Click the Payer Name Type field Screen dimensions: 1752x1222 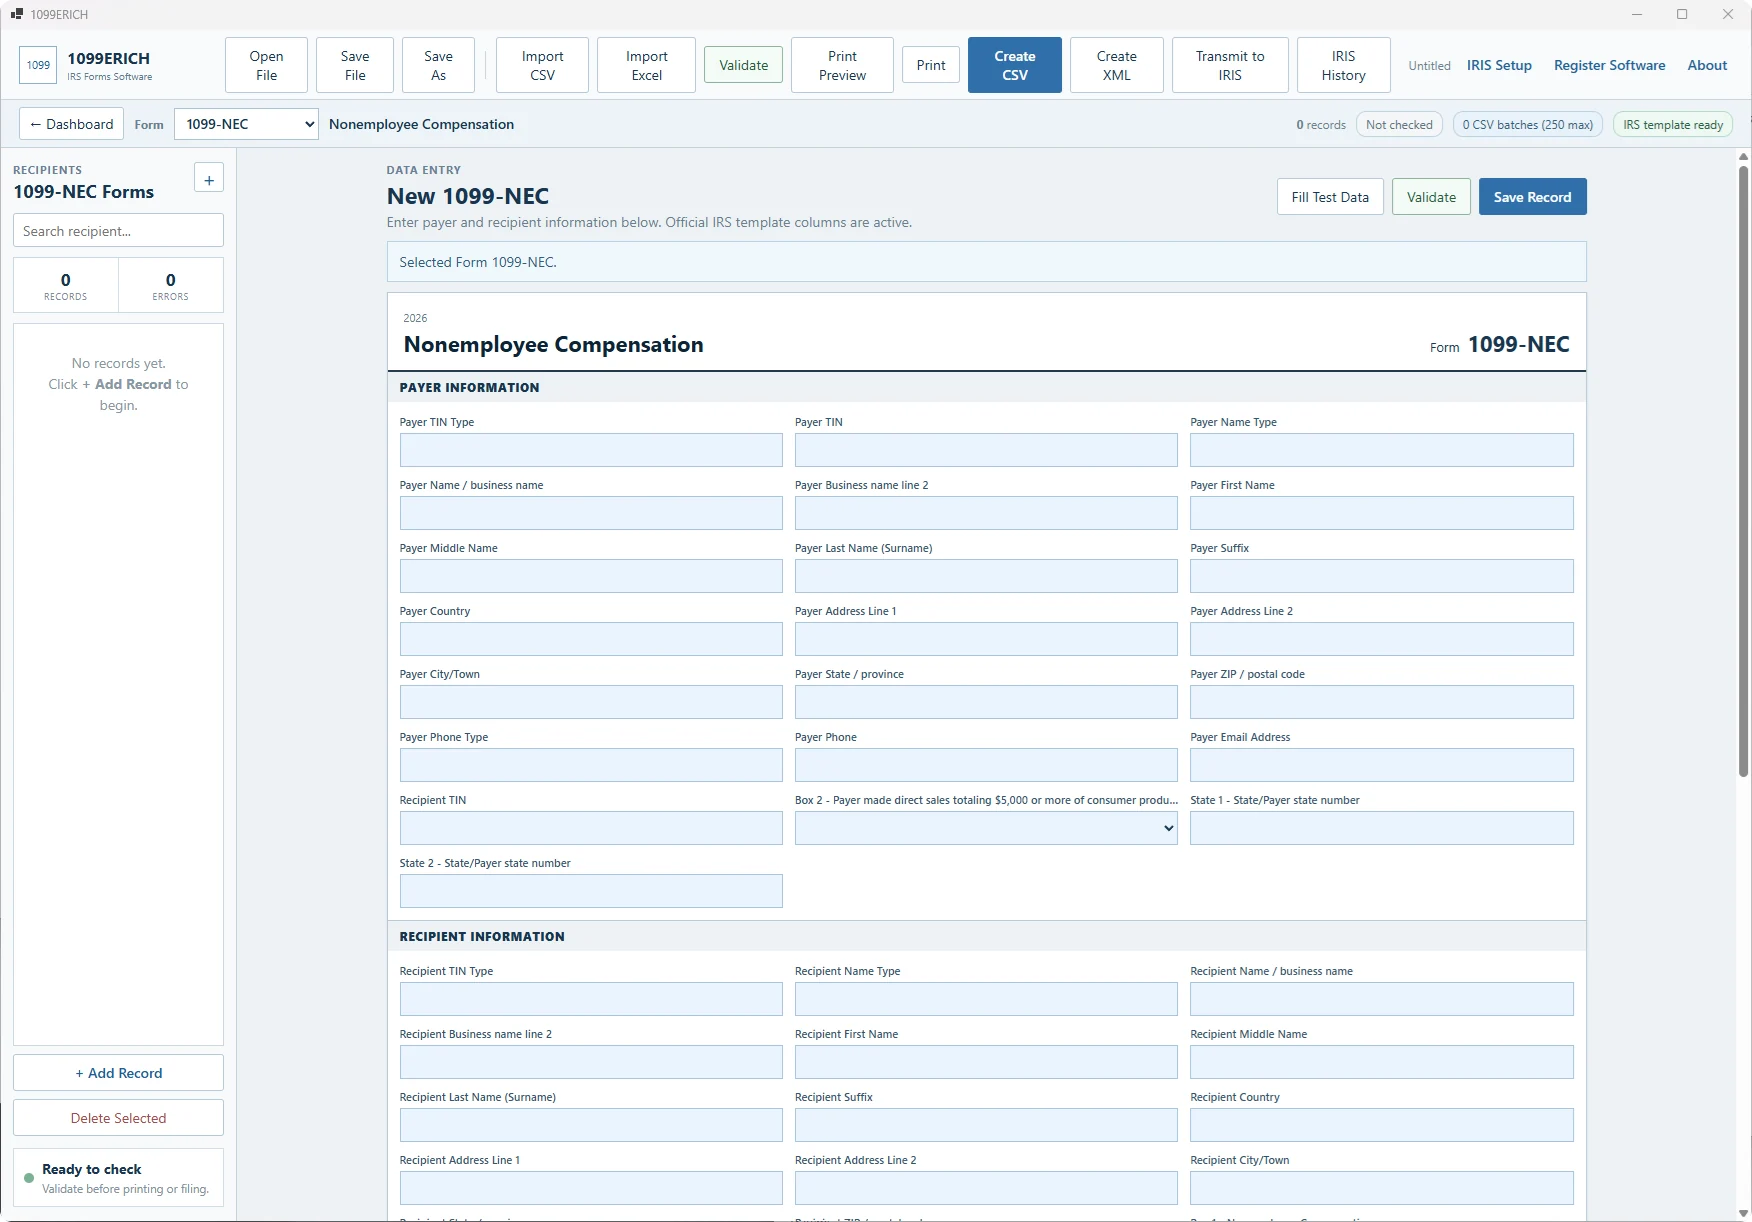pyautogui.click(x=1382, y=450)
